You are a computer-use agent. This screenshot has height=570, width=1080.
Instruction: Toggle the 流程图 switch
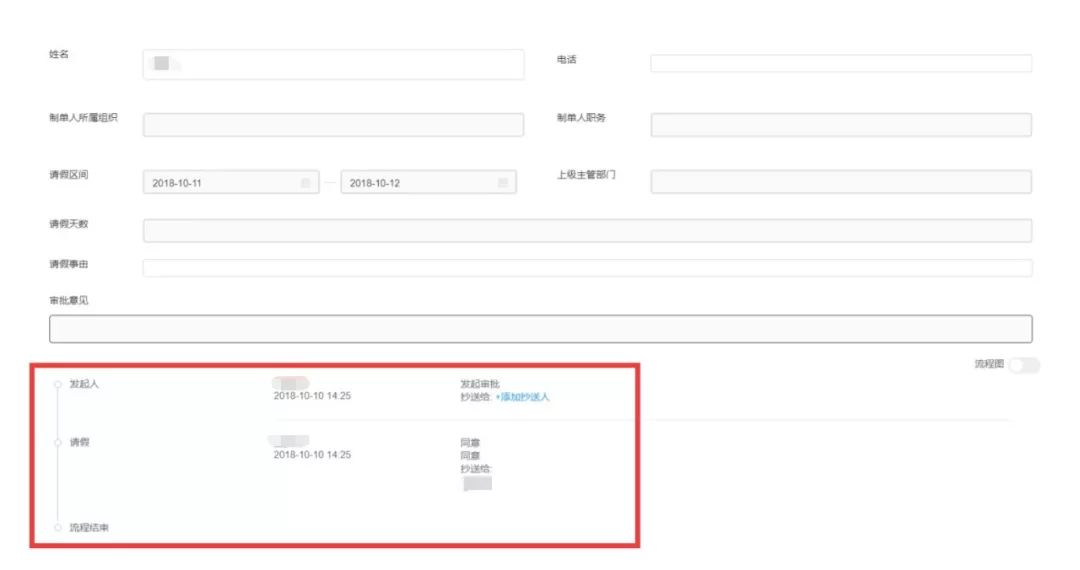click(x=1024, y=366)
